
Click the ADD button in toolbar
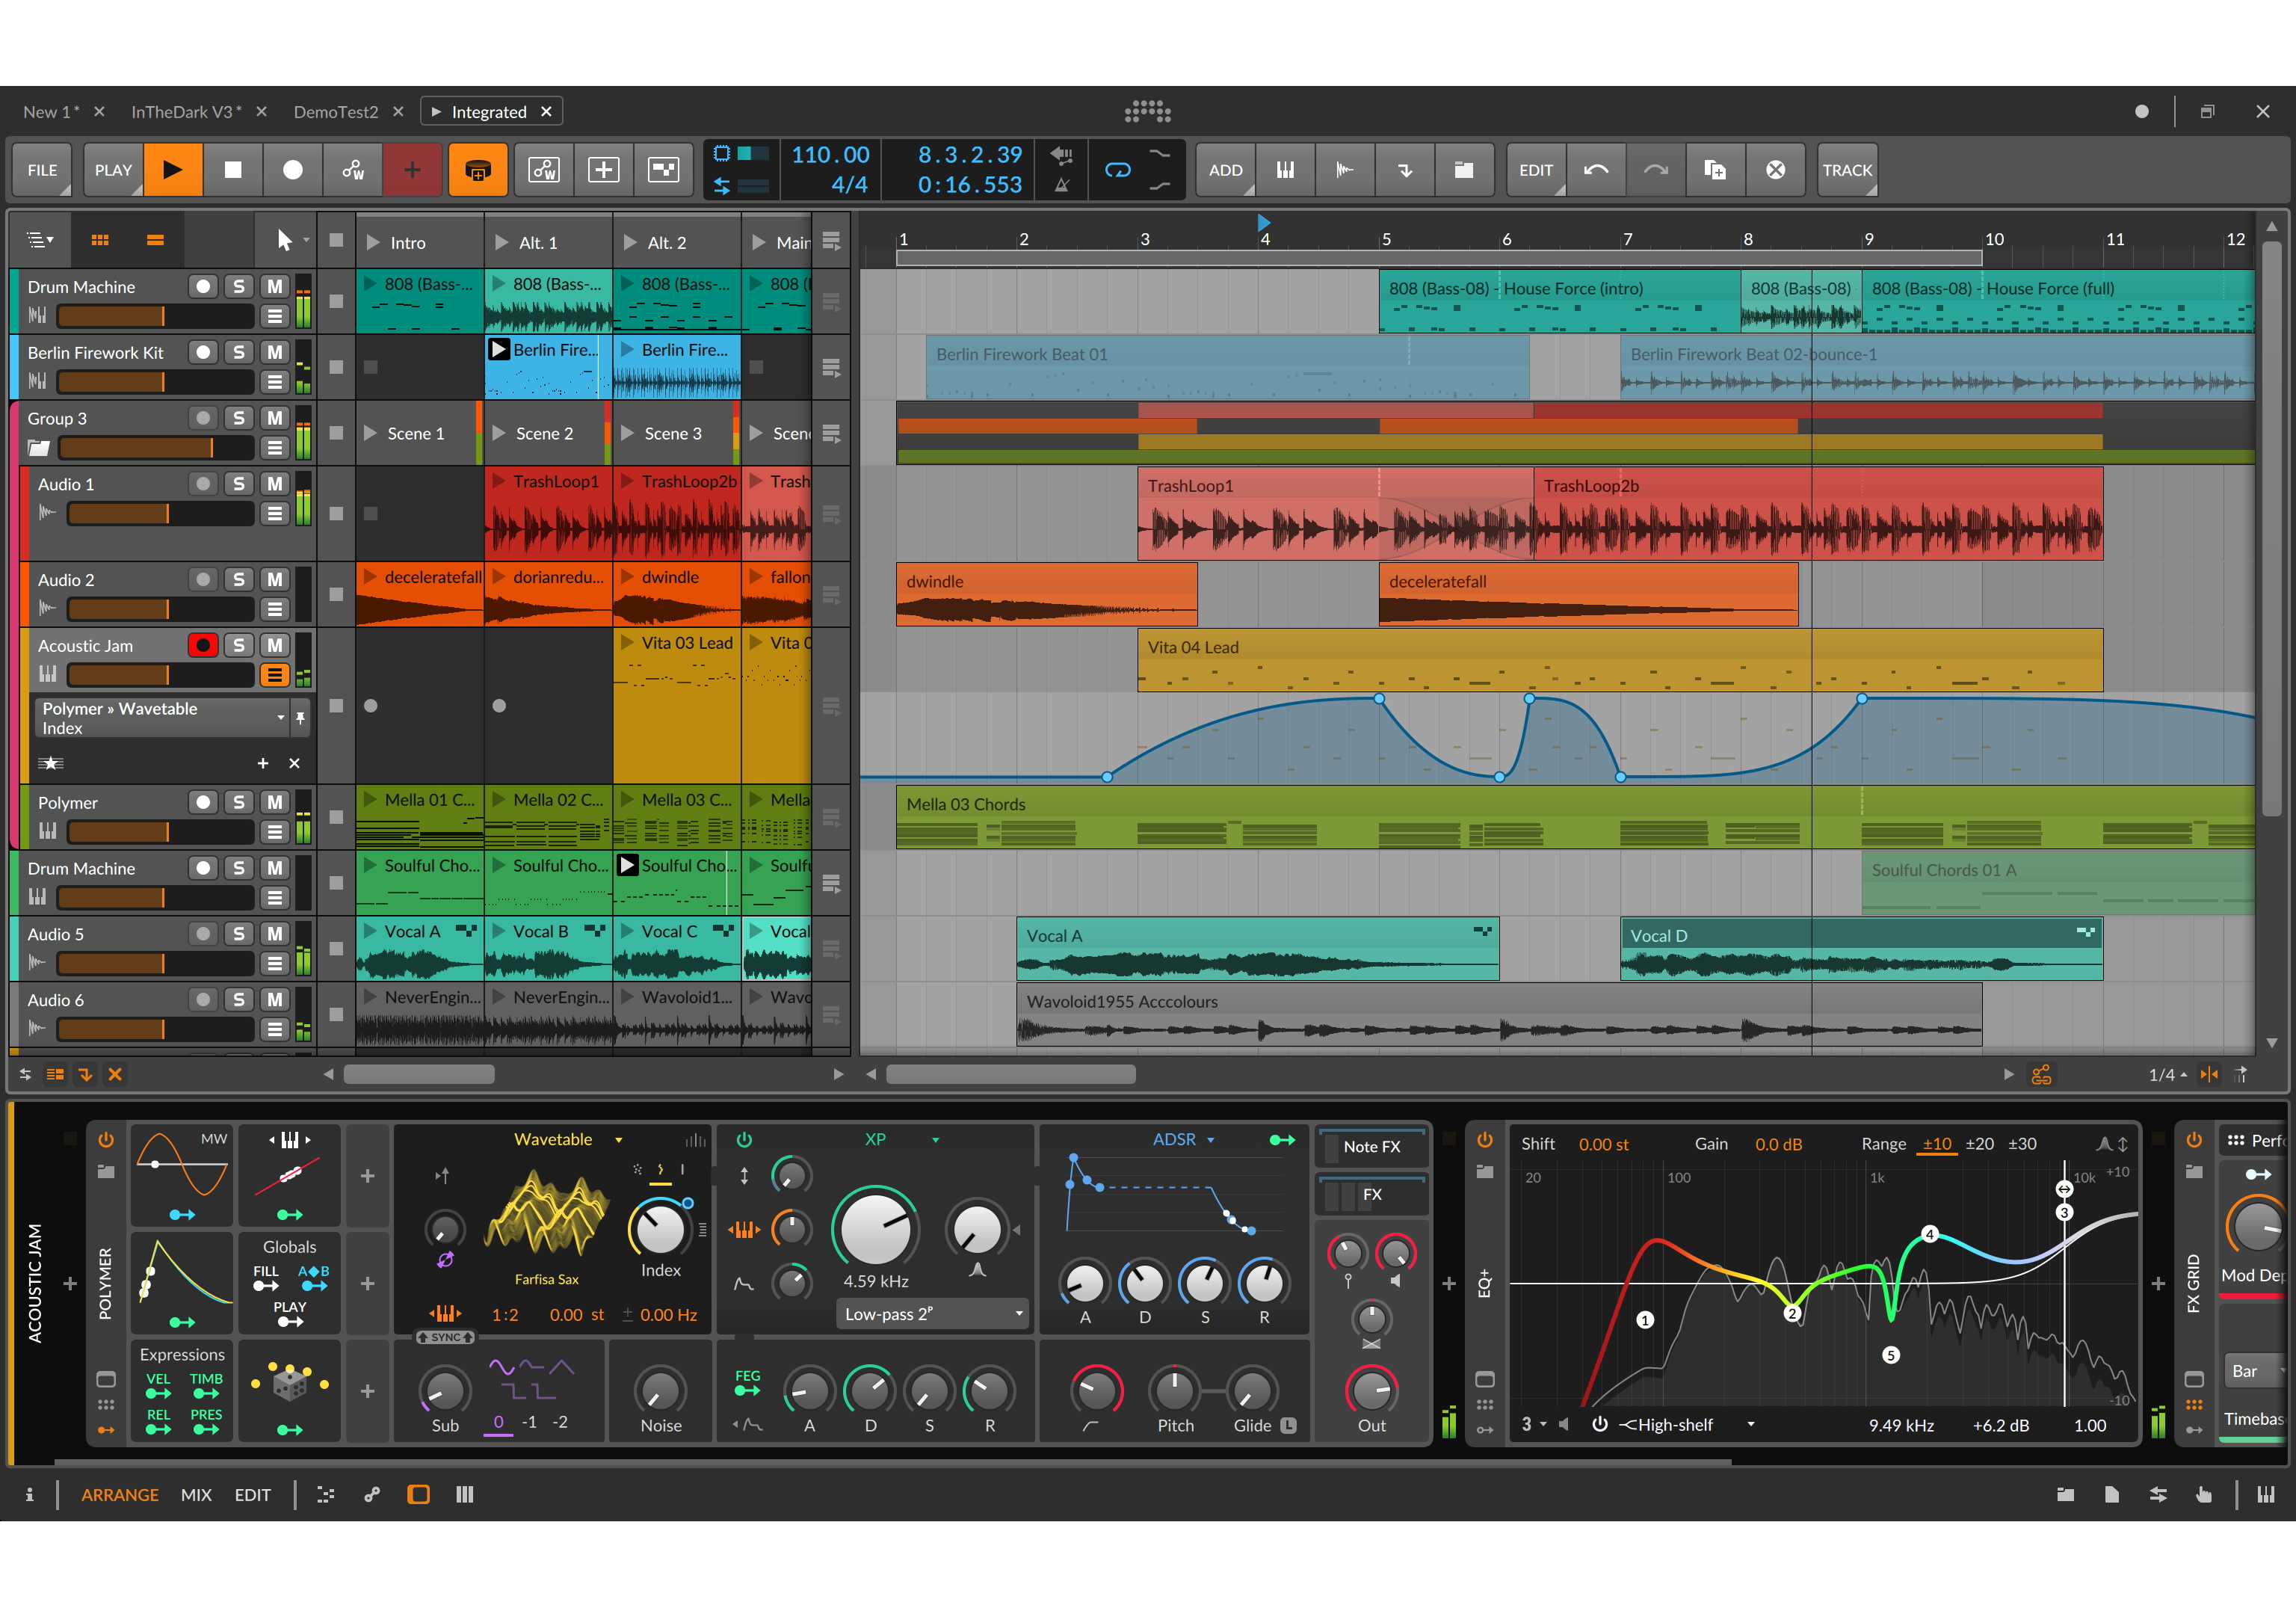click(1225, 170)
